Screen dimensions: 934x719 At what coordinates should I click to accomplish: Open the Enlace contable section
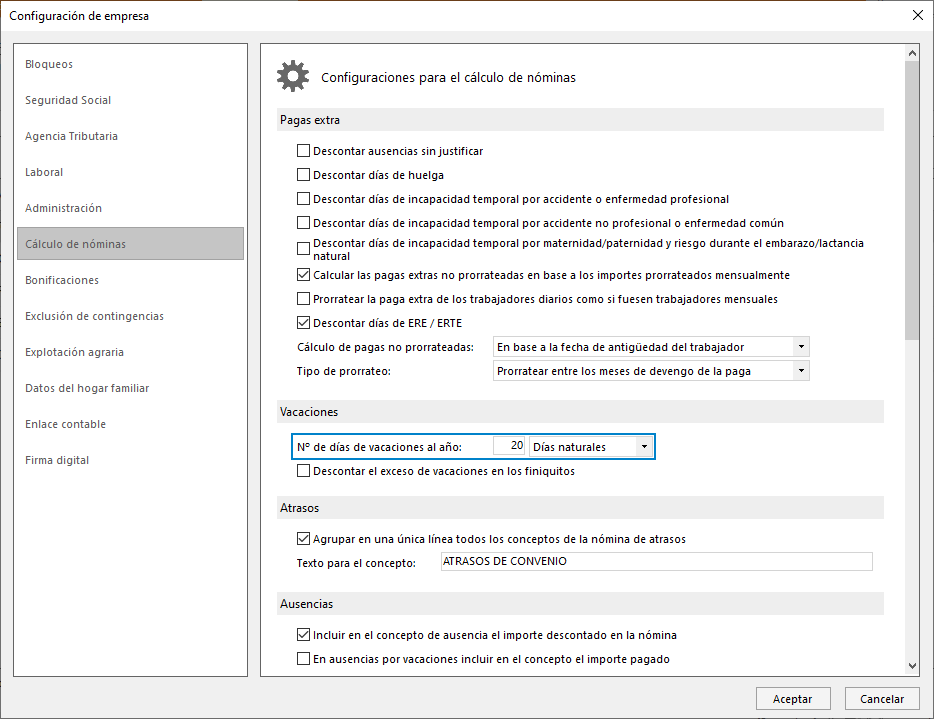click(65, 424)
